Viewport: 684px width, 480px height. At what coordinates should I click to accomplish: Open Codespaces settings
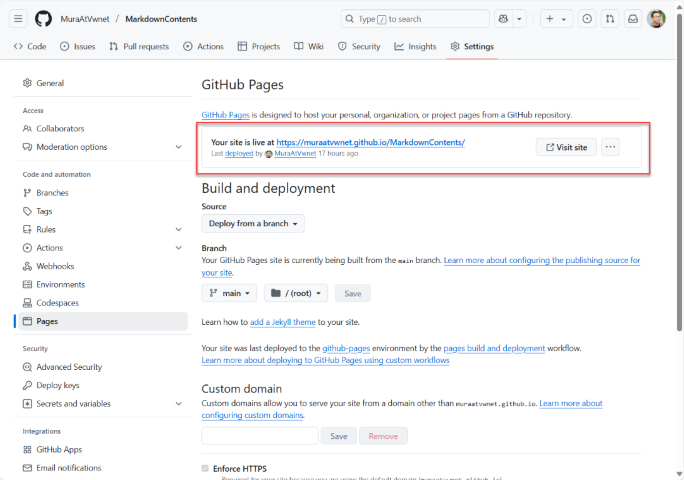click(x=103, y=303)
